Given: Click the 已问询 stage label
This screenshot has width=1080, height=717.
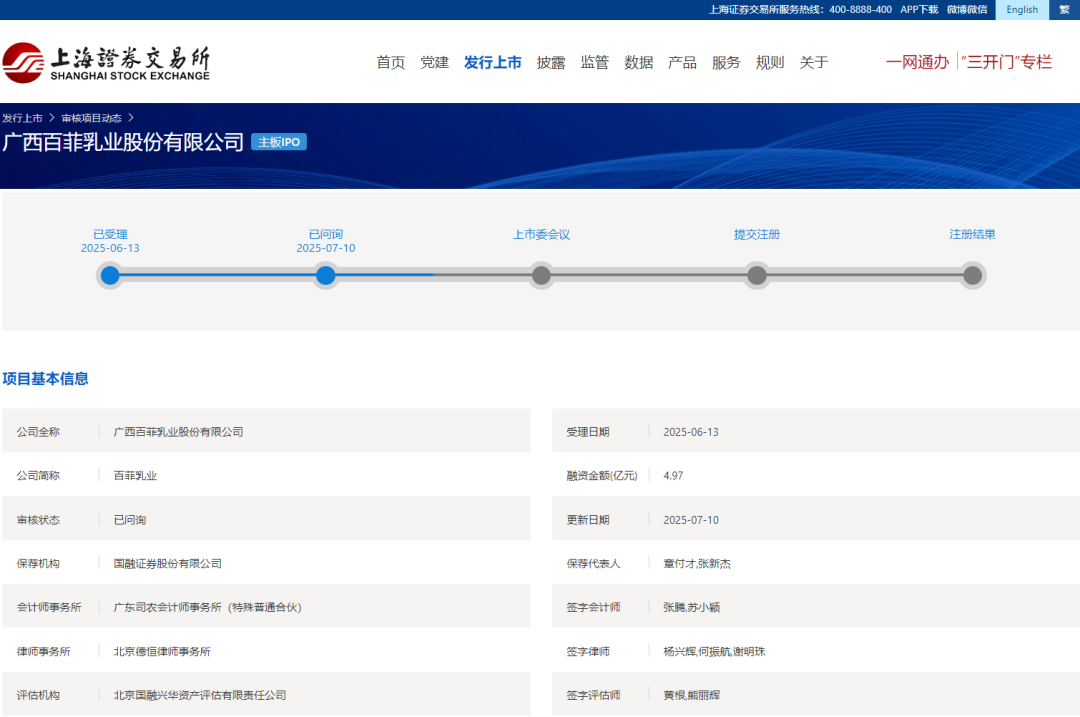Looking at the screenshot, I should tap(326, 235).
